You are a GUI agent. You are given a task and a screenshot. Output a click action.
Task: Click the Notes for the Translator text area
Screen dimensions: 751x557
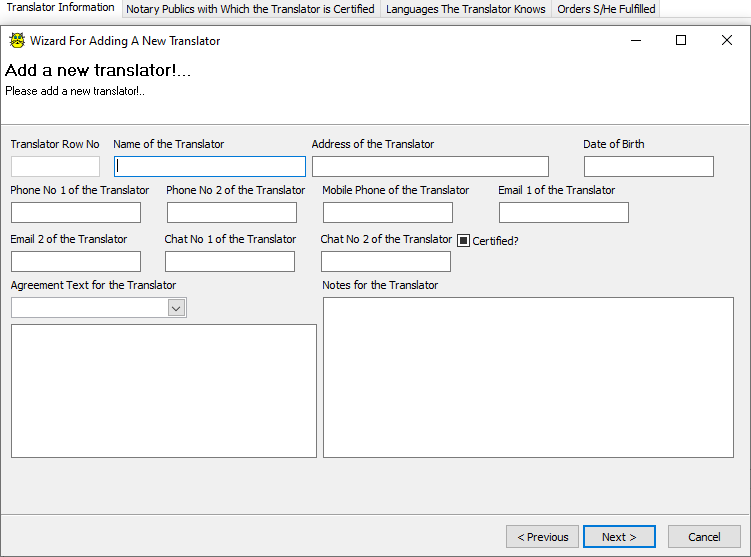(528, 377)
